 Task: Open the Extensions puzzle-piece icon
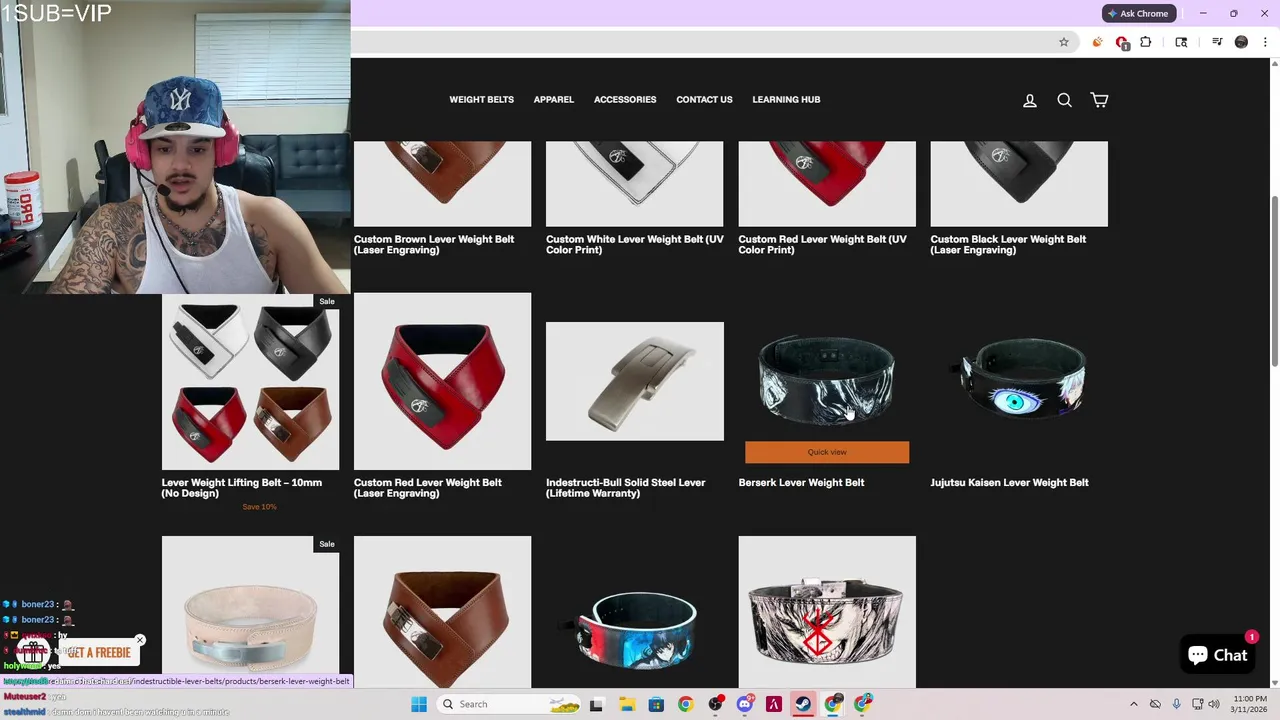(x=1146, y=42)
